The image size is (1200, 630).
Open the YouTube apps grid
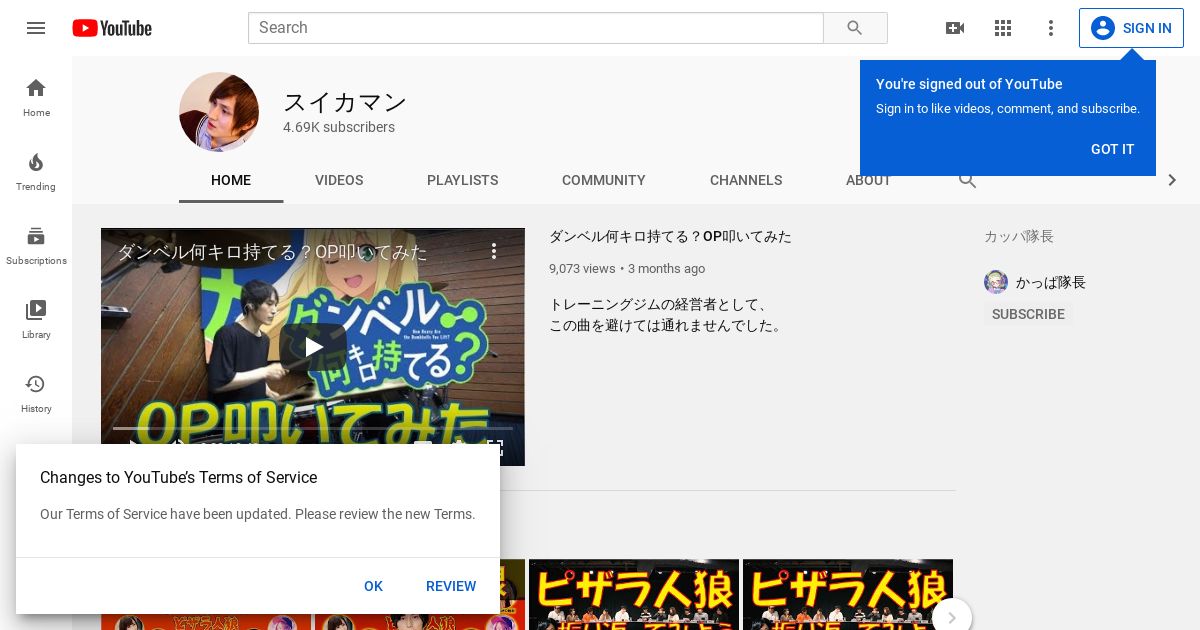[1003, 28]
